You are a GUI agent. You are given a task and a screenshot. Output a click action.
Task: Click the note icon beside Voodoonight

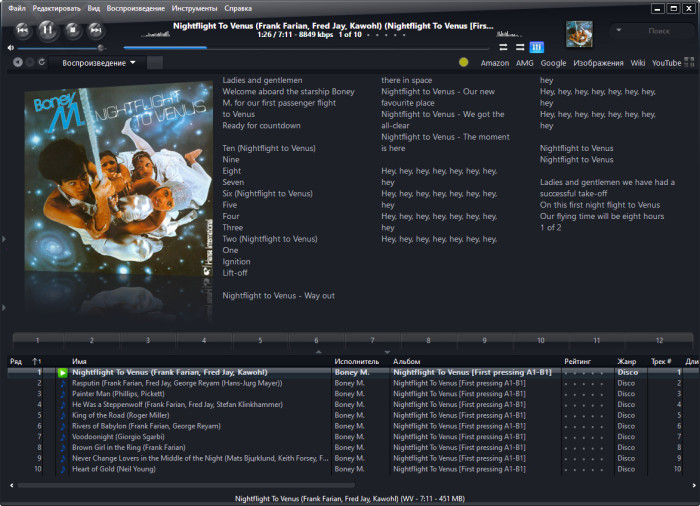pyautogui.click(x=62, y=437)
